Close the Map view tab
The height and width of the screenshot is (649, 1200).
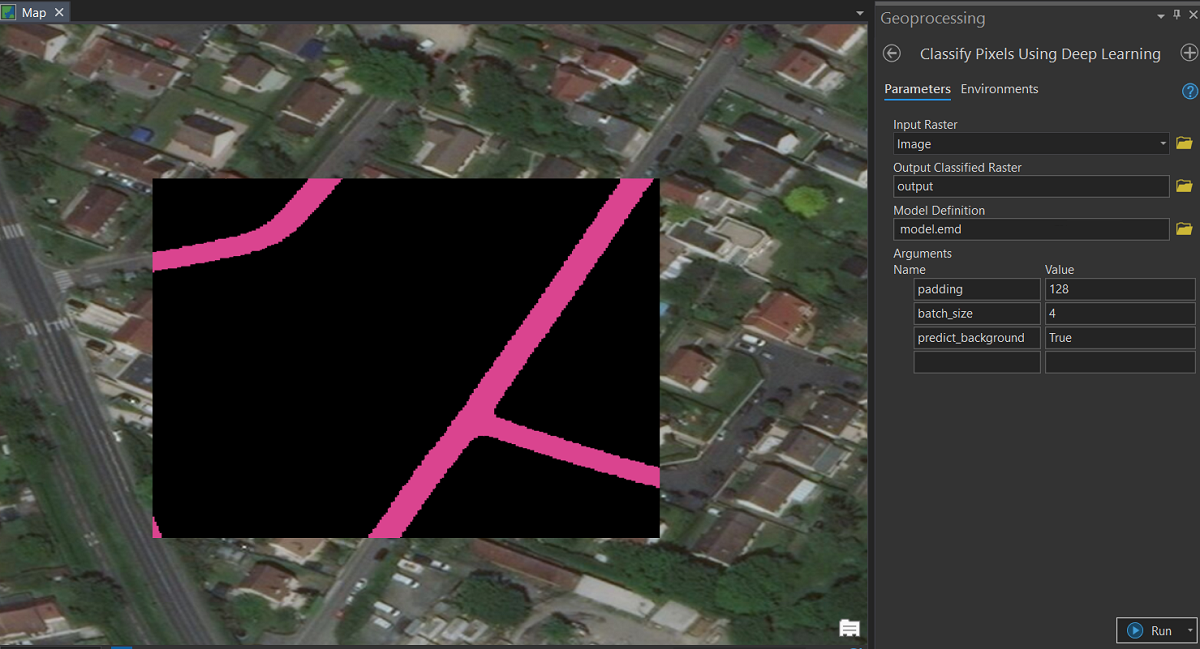coord(59,13)
